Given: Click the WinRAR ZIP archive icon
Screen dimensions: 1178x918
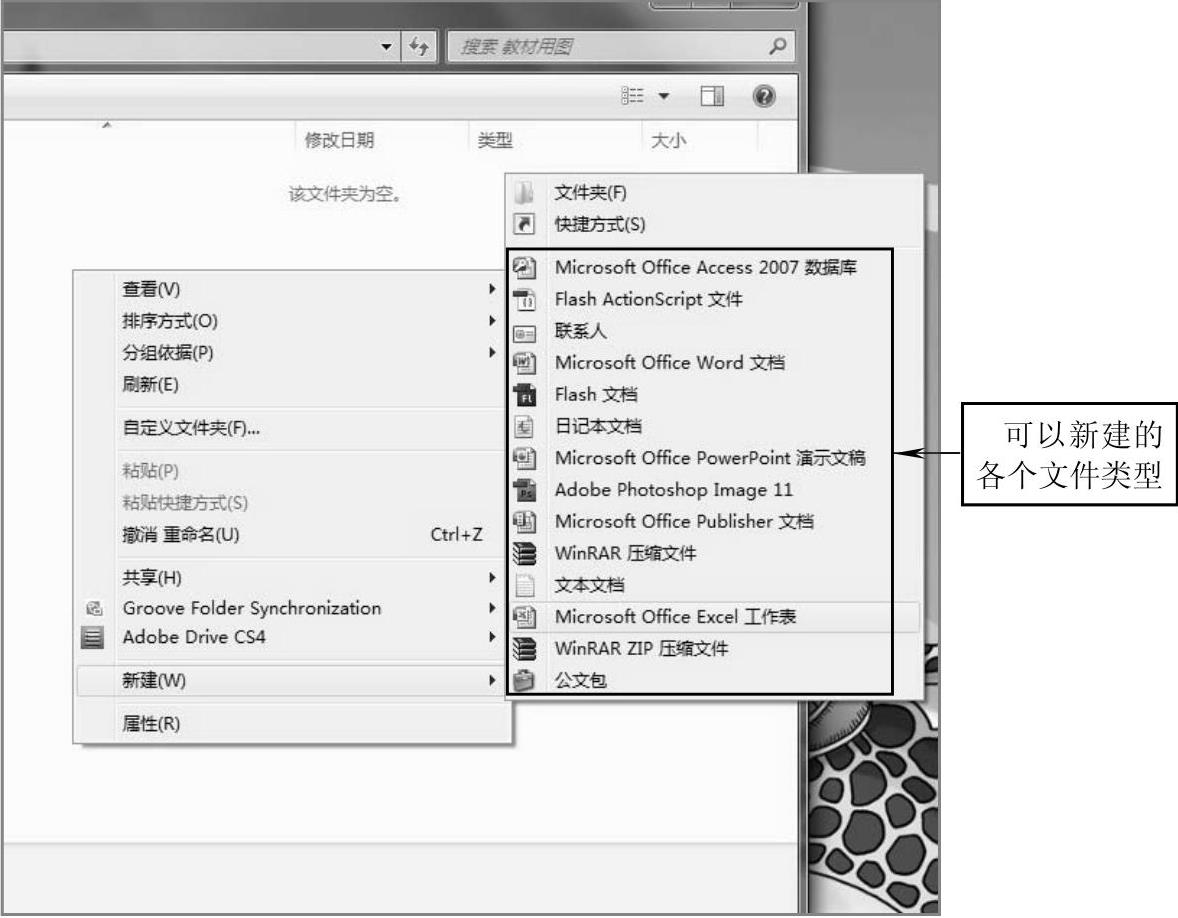Looking at the screenshot, I should pos(524,648).
